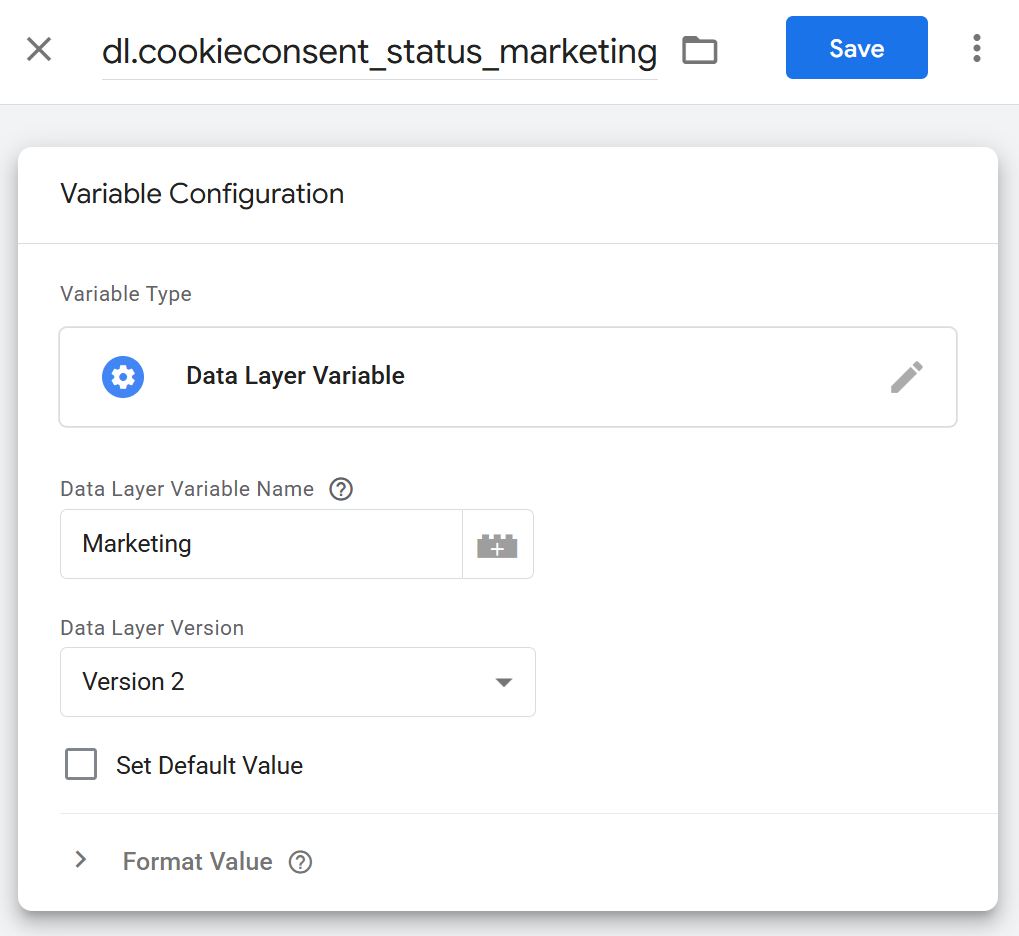Click the Set Default Value label text

point(209,766)
